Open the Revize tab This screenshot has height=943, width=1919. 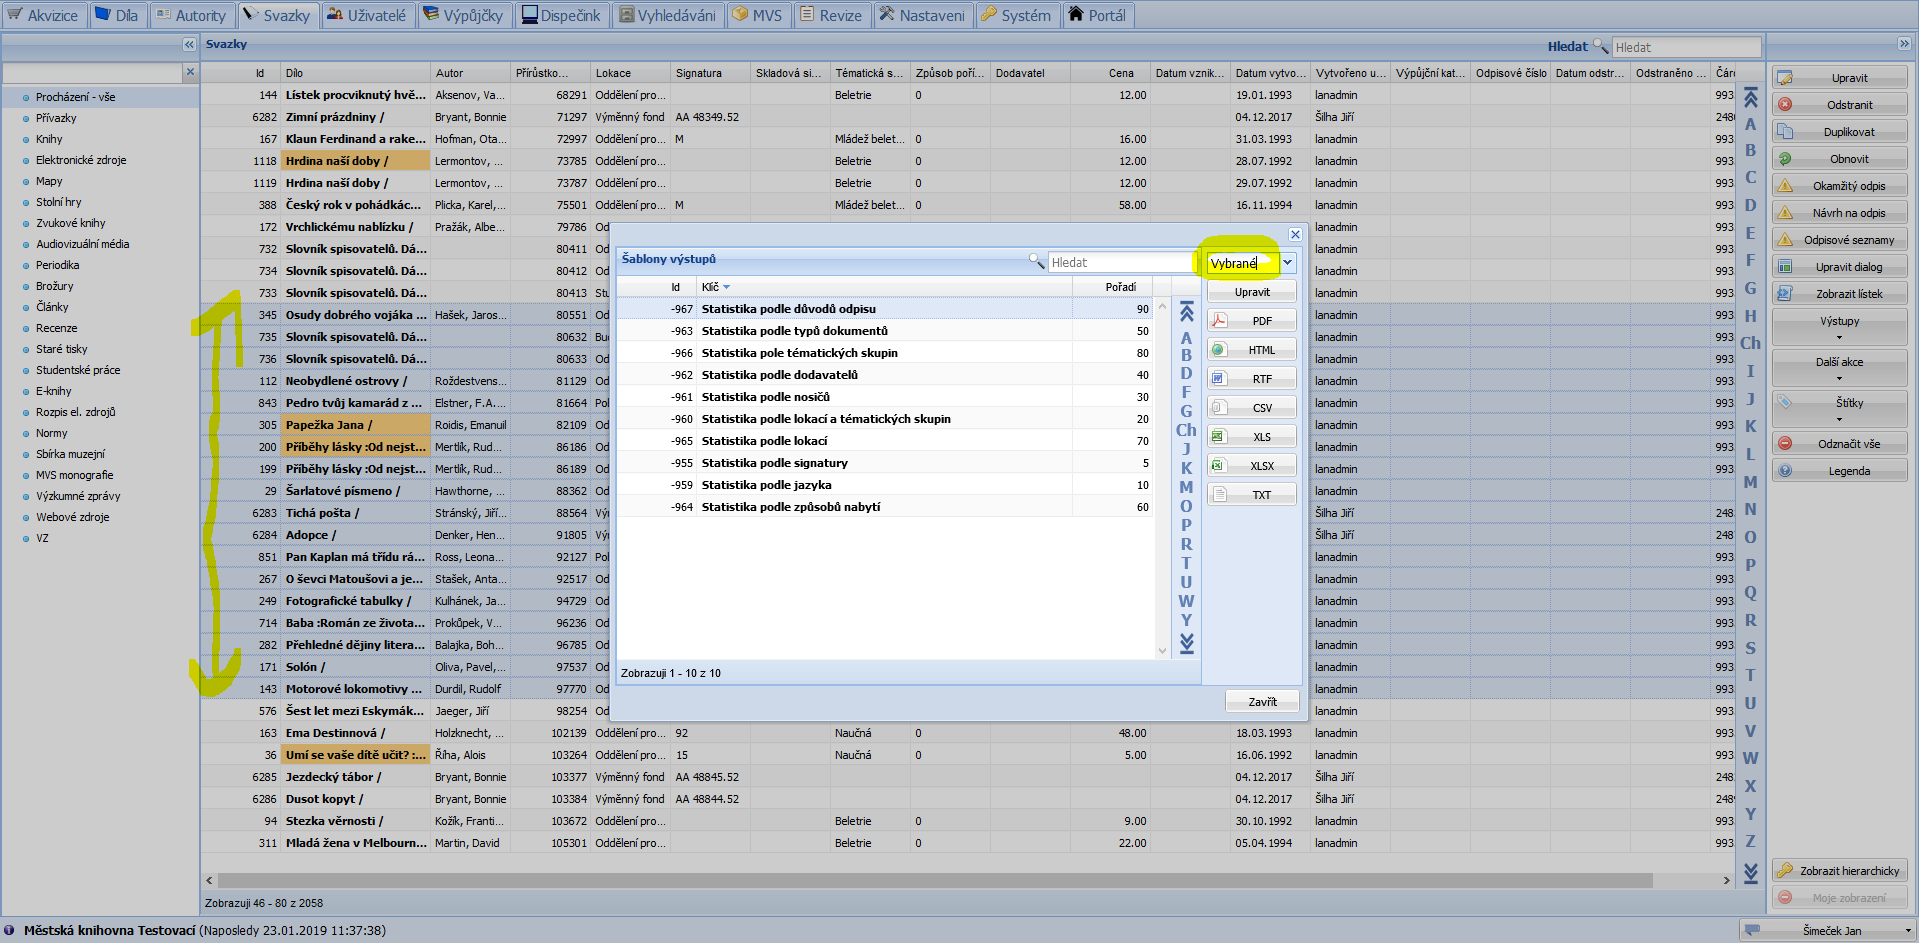(831, 15)
